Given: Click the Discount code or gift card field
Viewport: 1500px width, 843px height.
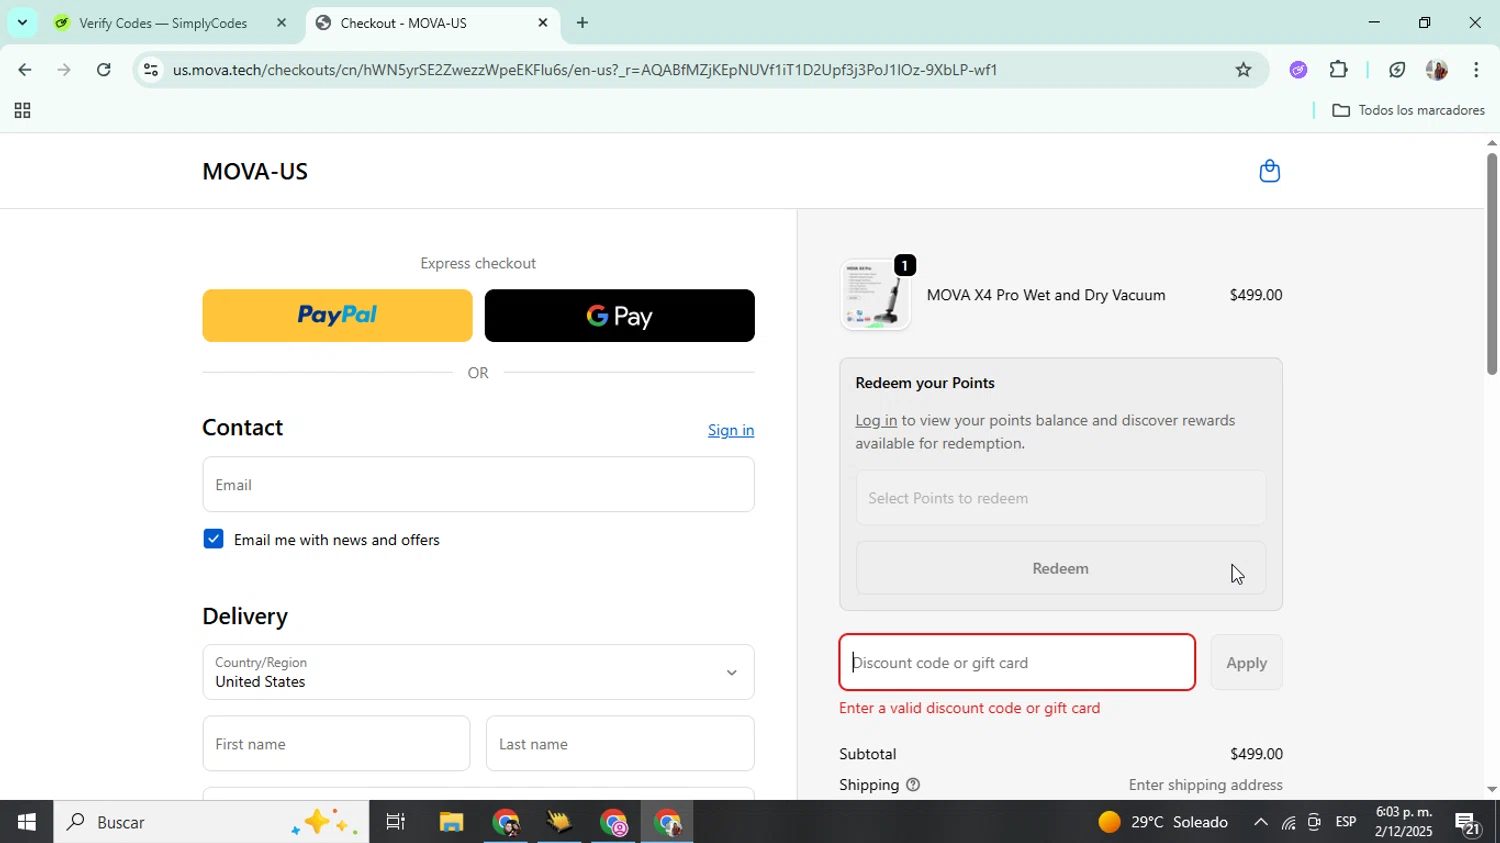Looking at the screenshot, I should (1017, 662).
